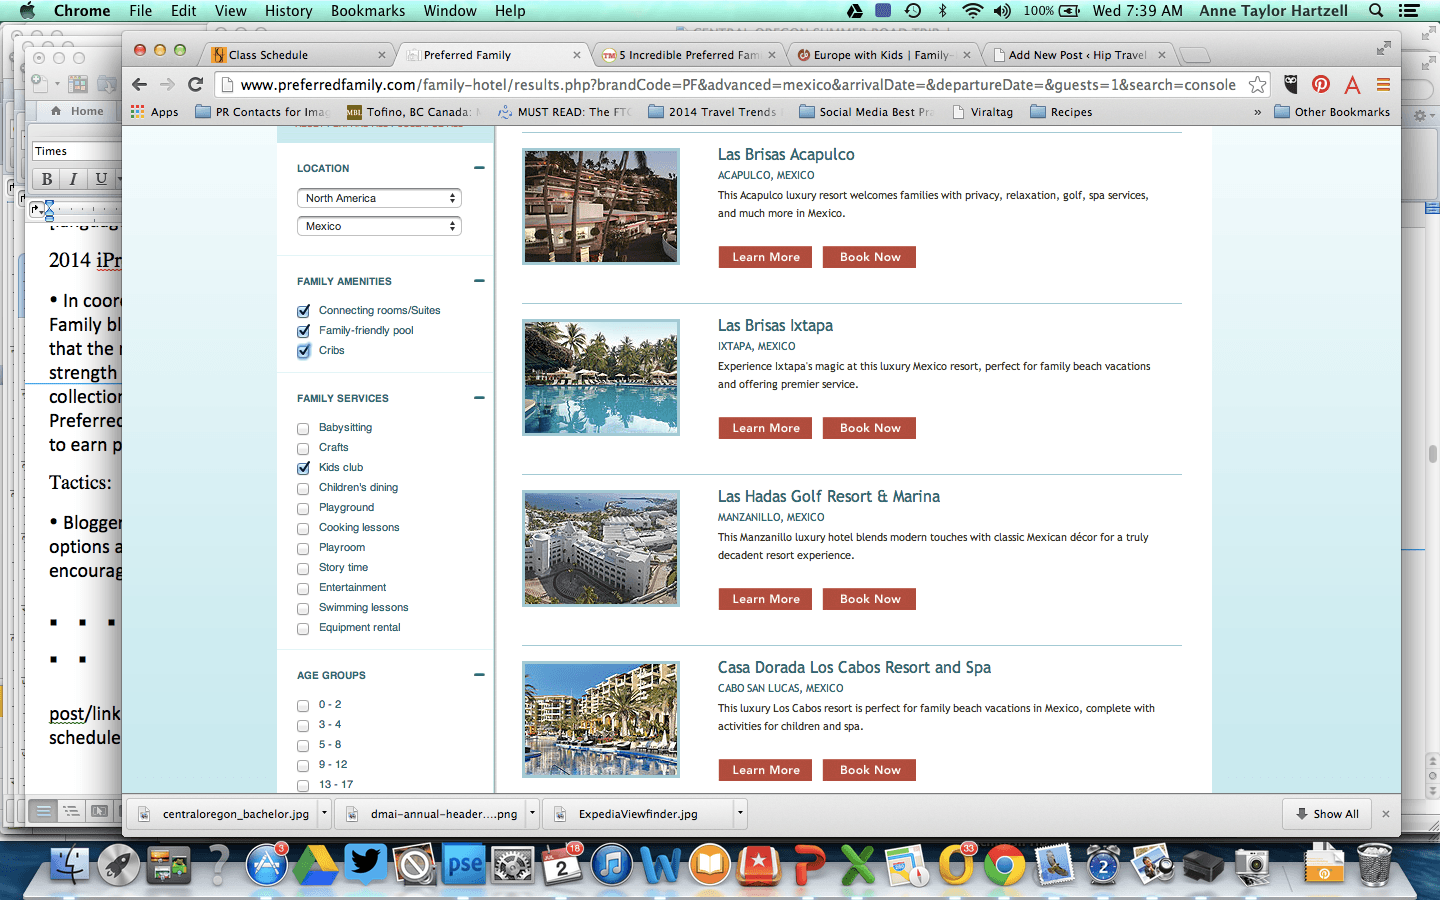Uncheck the Kids club checkbox

(303, 468)
